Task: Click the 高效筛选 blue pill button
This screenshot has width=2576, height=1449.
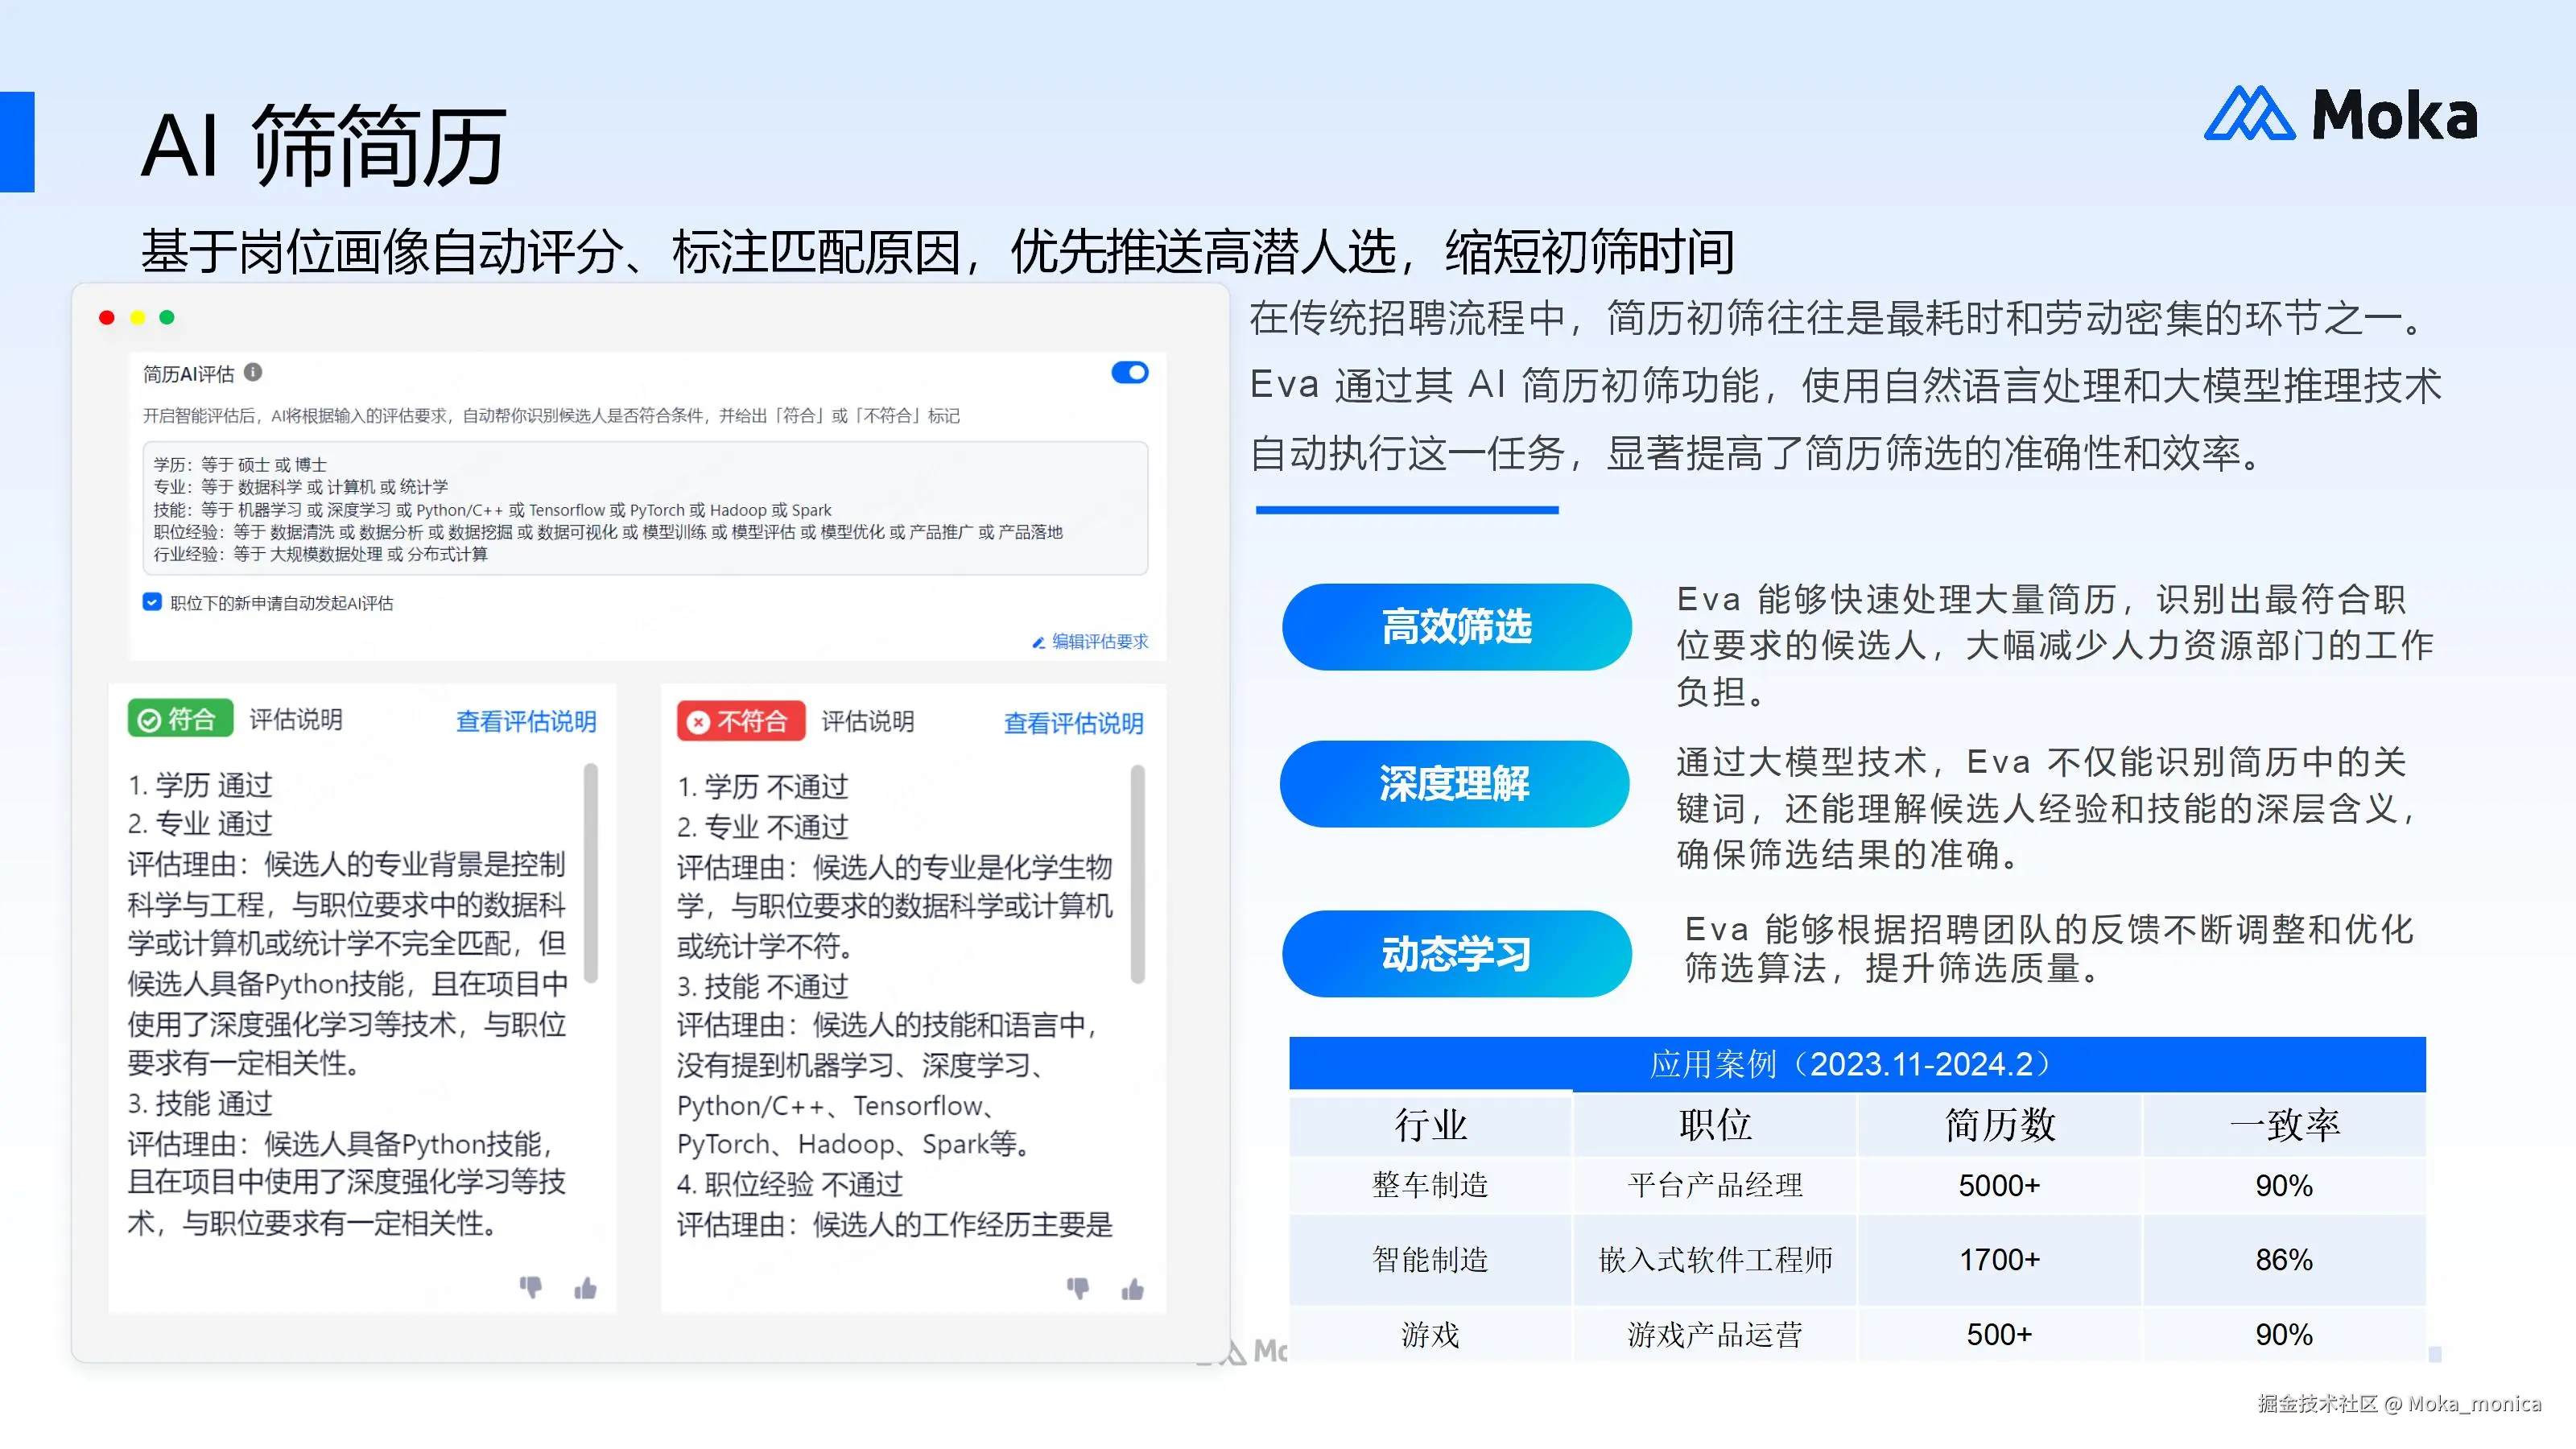Action: pyautogui.click(x=1456, y=627)
